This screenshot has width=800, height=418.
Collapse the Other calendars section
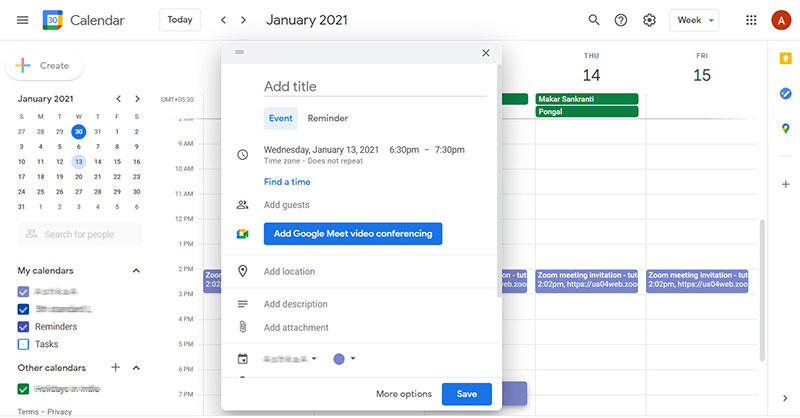coord(136,367)
